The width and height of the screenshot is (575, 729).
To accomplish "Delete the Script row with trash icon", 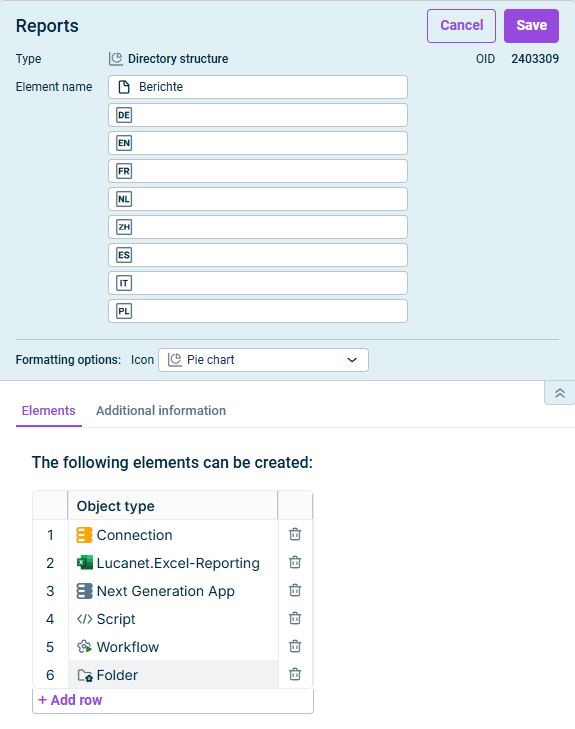I will coord(295,618).
